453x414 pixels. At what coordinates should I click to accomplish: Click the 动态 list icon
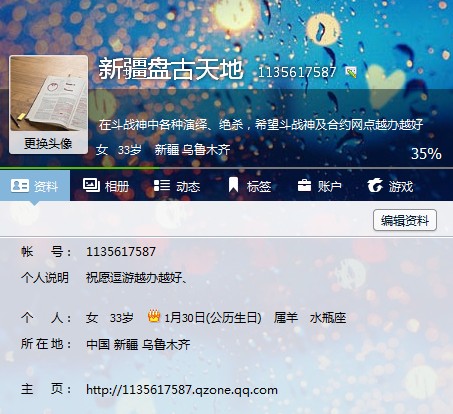tap(162, 186)
